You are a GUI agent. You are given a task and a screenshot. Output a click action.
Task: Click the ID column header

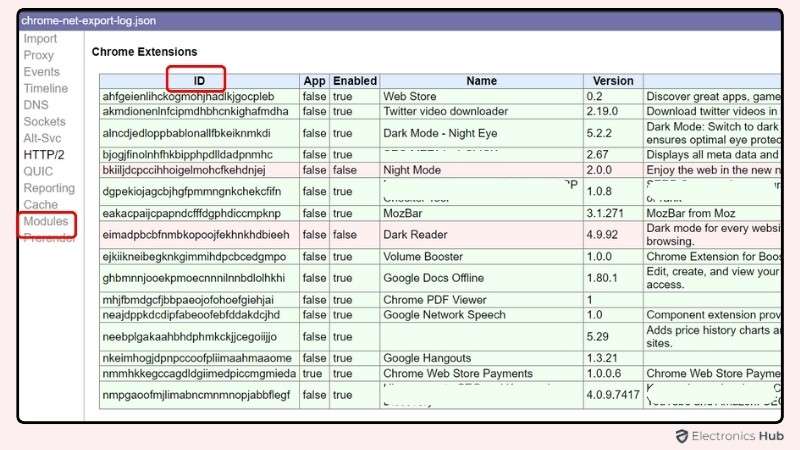[199, 81]
